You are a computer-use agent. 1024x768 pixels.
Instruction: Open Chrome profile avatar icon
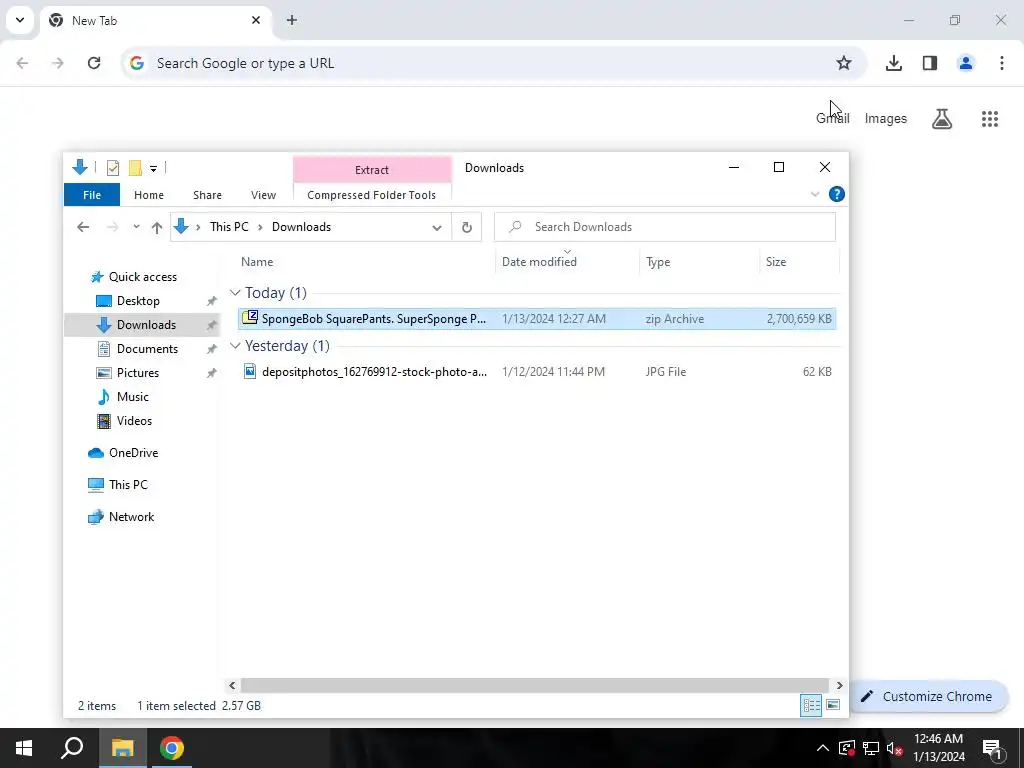[965, 63]
